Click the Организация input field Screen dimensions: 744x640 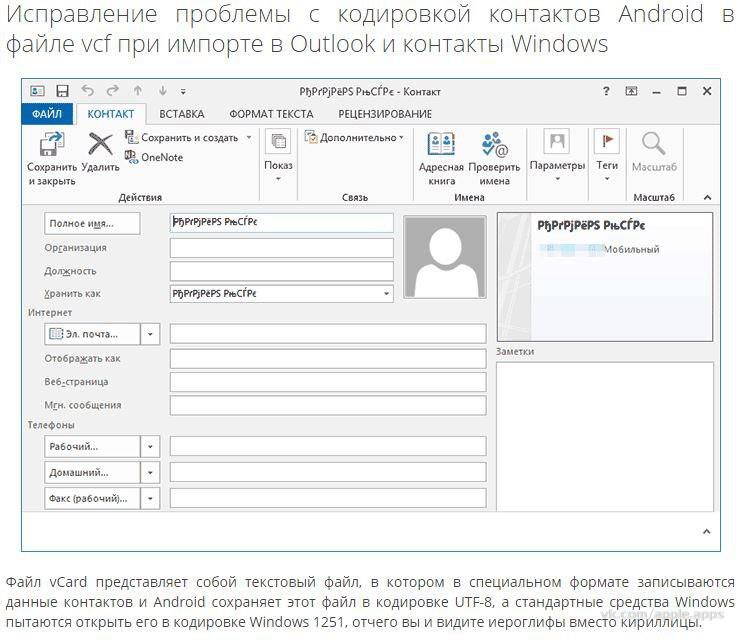click(281, 248)
